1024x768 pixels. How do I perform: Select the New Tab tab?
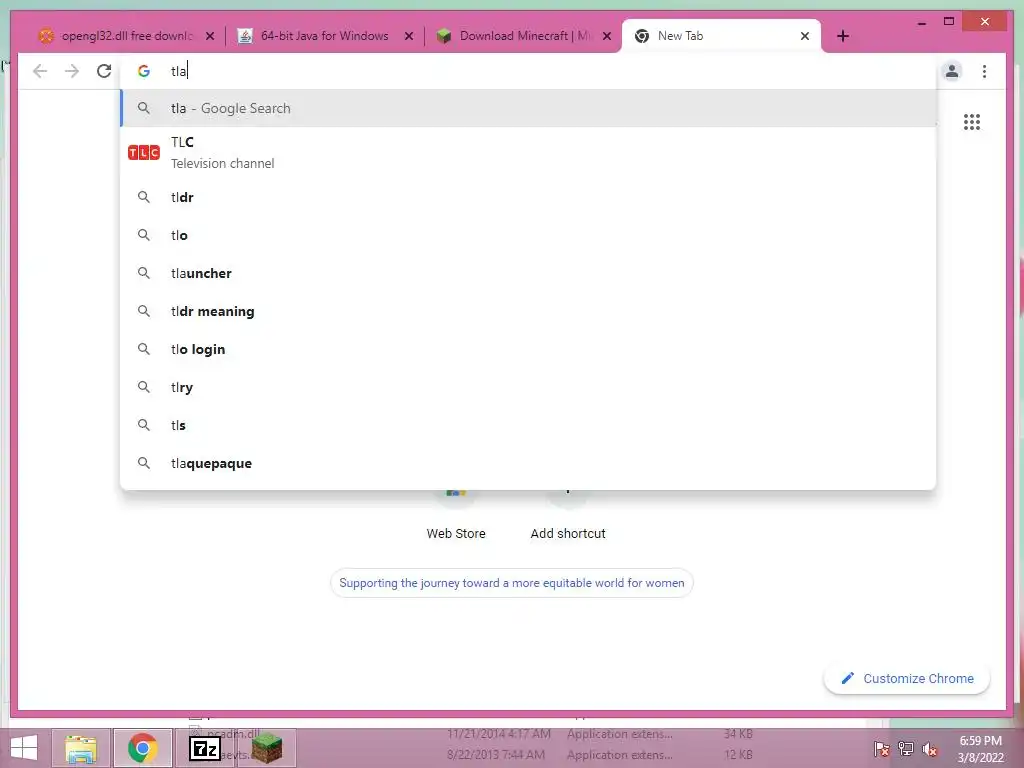(721, 36)
